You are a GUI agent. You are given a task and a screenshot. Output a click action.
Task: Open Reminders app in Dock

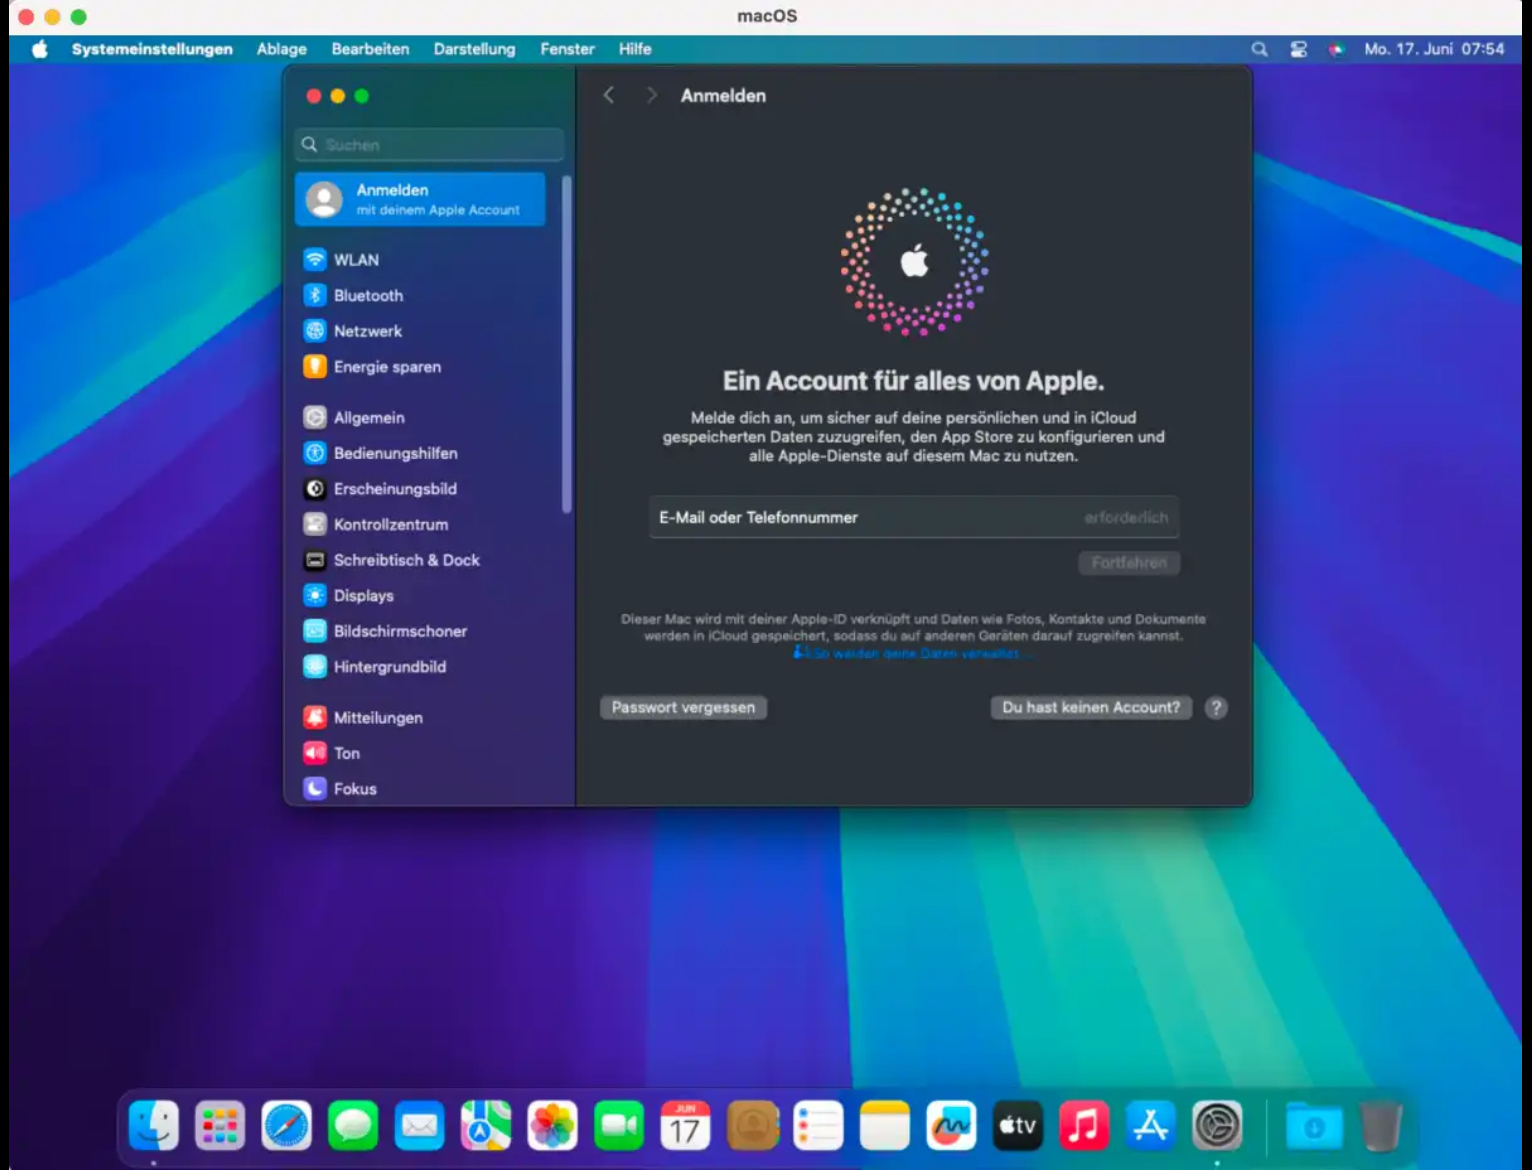pos(818,1126)
